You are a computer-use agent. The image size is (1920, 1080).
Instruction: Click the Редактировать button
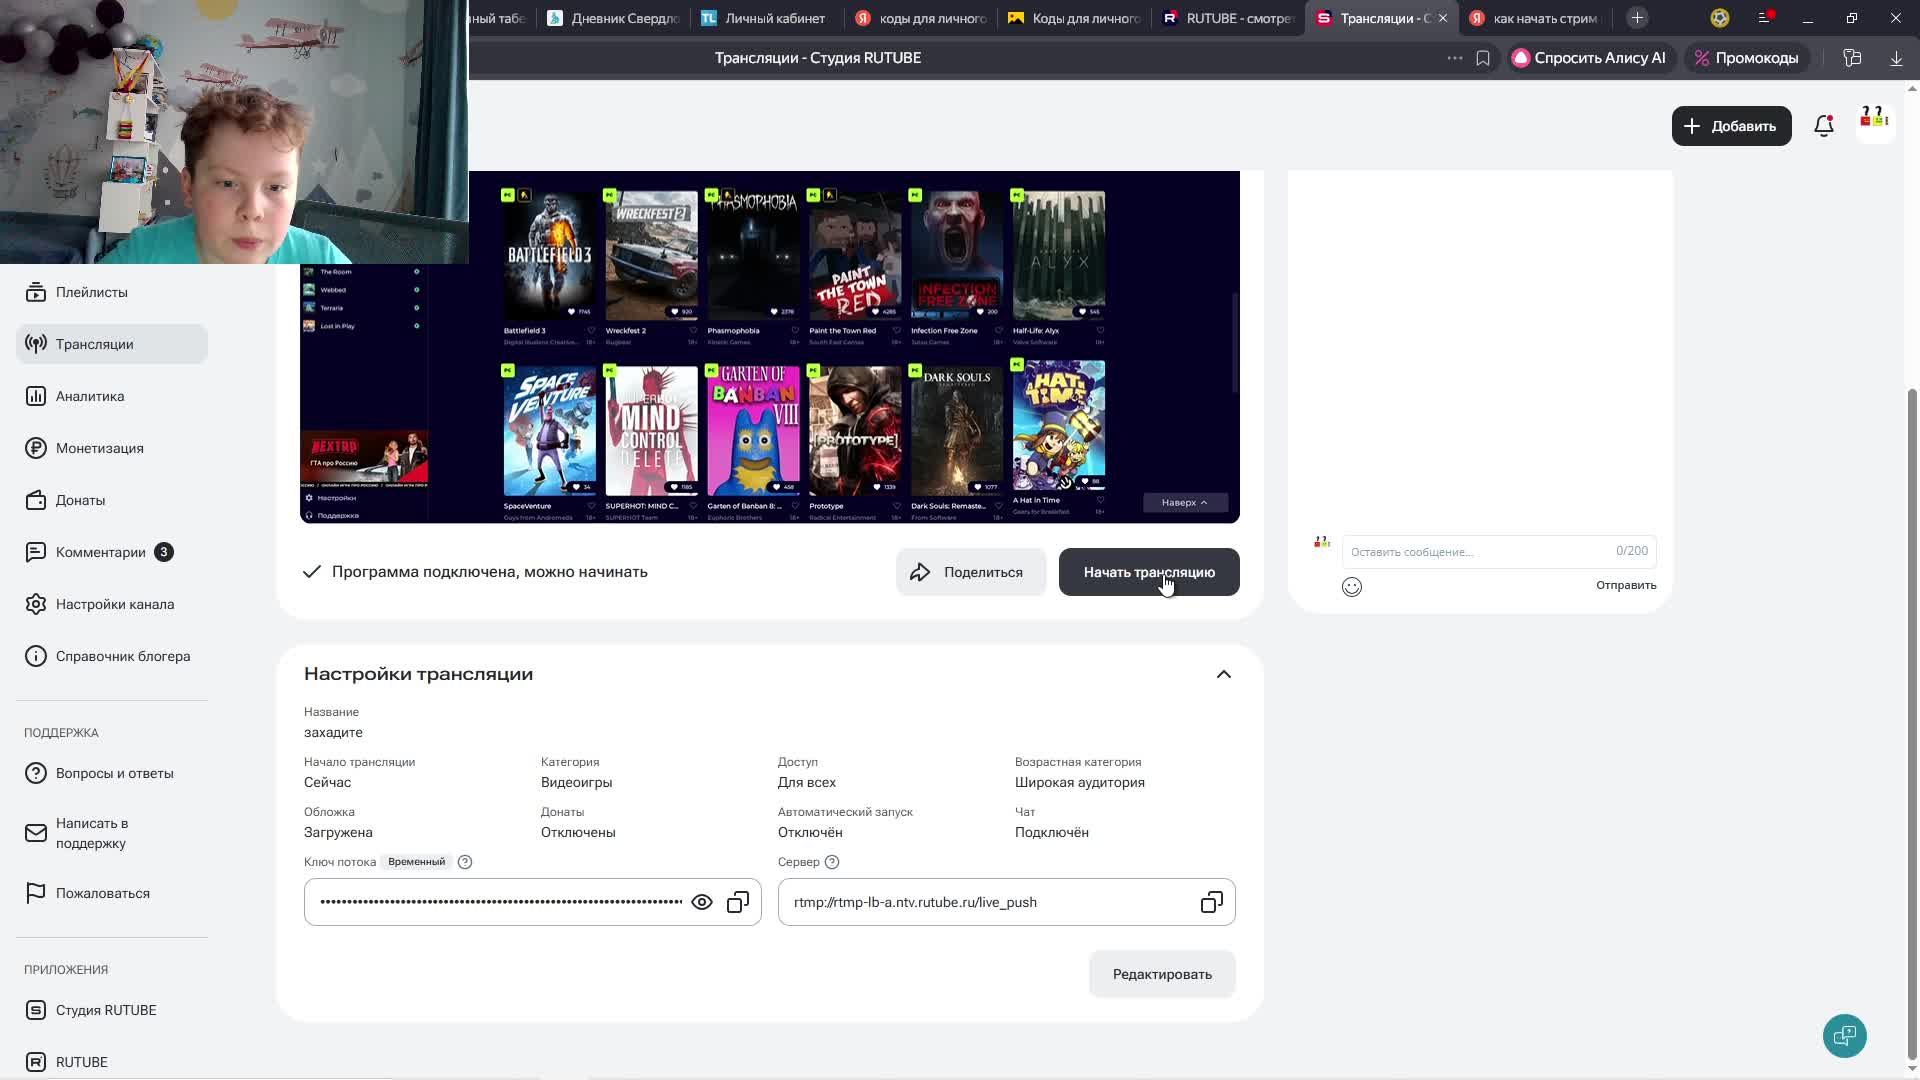(x=1162, y=974)
